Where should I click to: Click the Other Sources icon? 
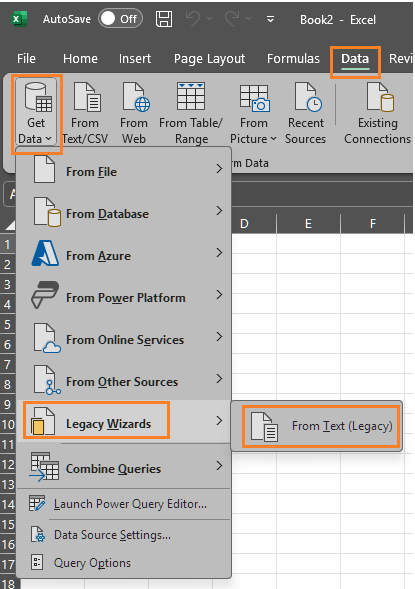coord(47,380)
